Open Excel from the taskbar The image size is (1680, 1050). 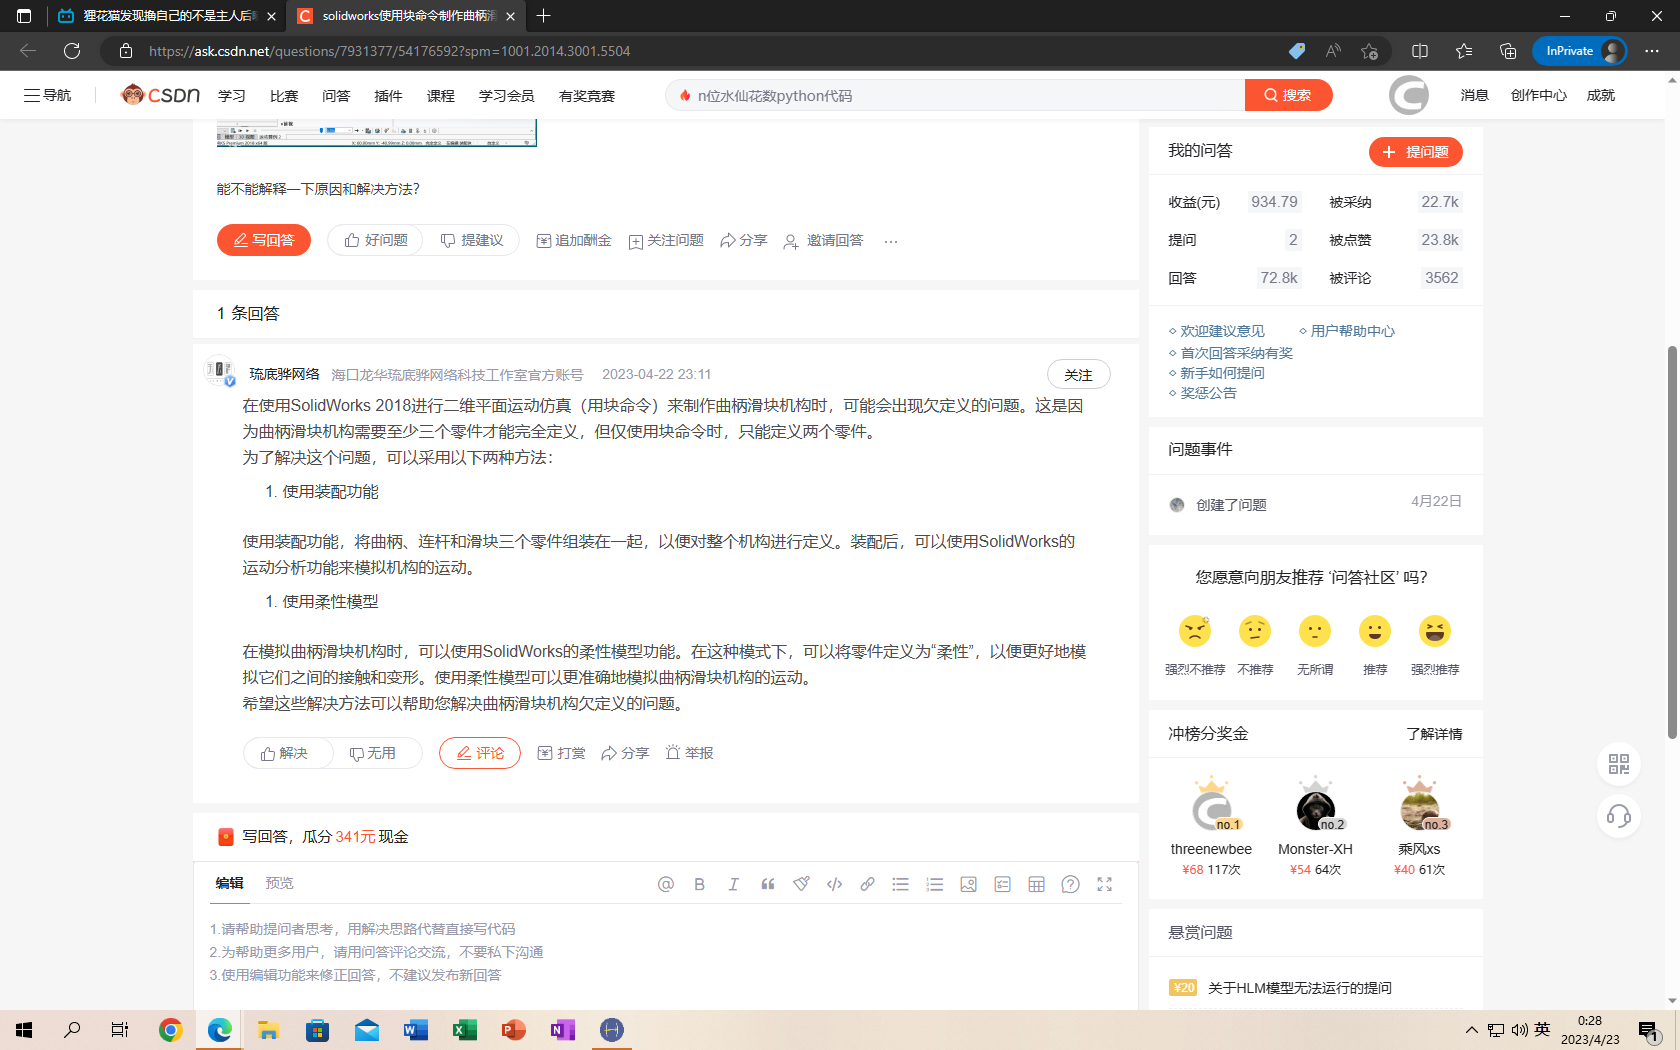pyautogui.click(x=465, y=1030)
